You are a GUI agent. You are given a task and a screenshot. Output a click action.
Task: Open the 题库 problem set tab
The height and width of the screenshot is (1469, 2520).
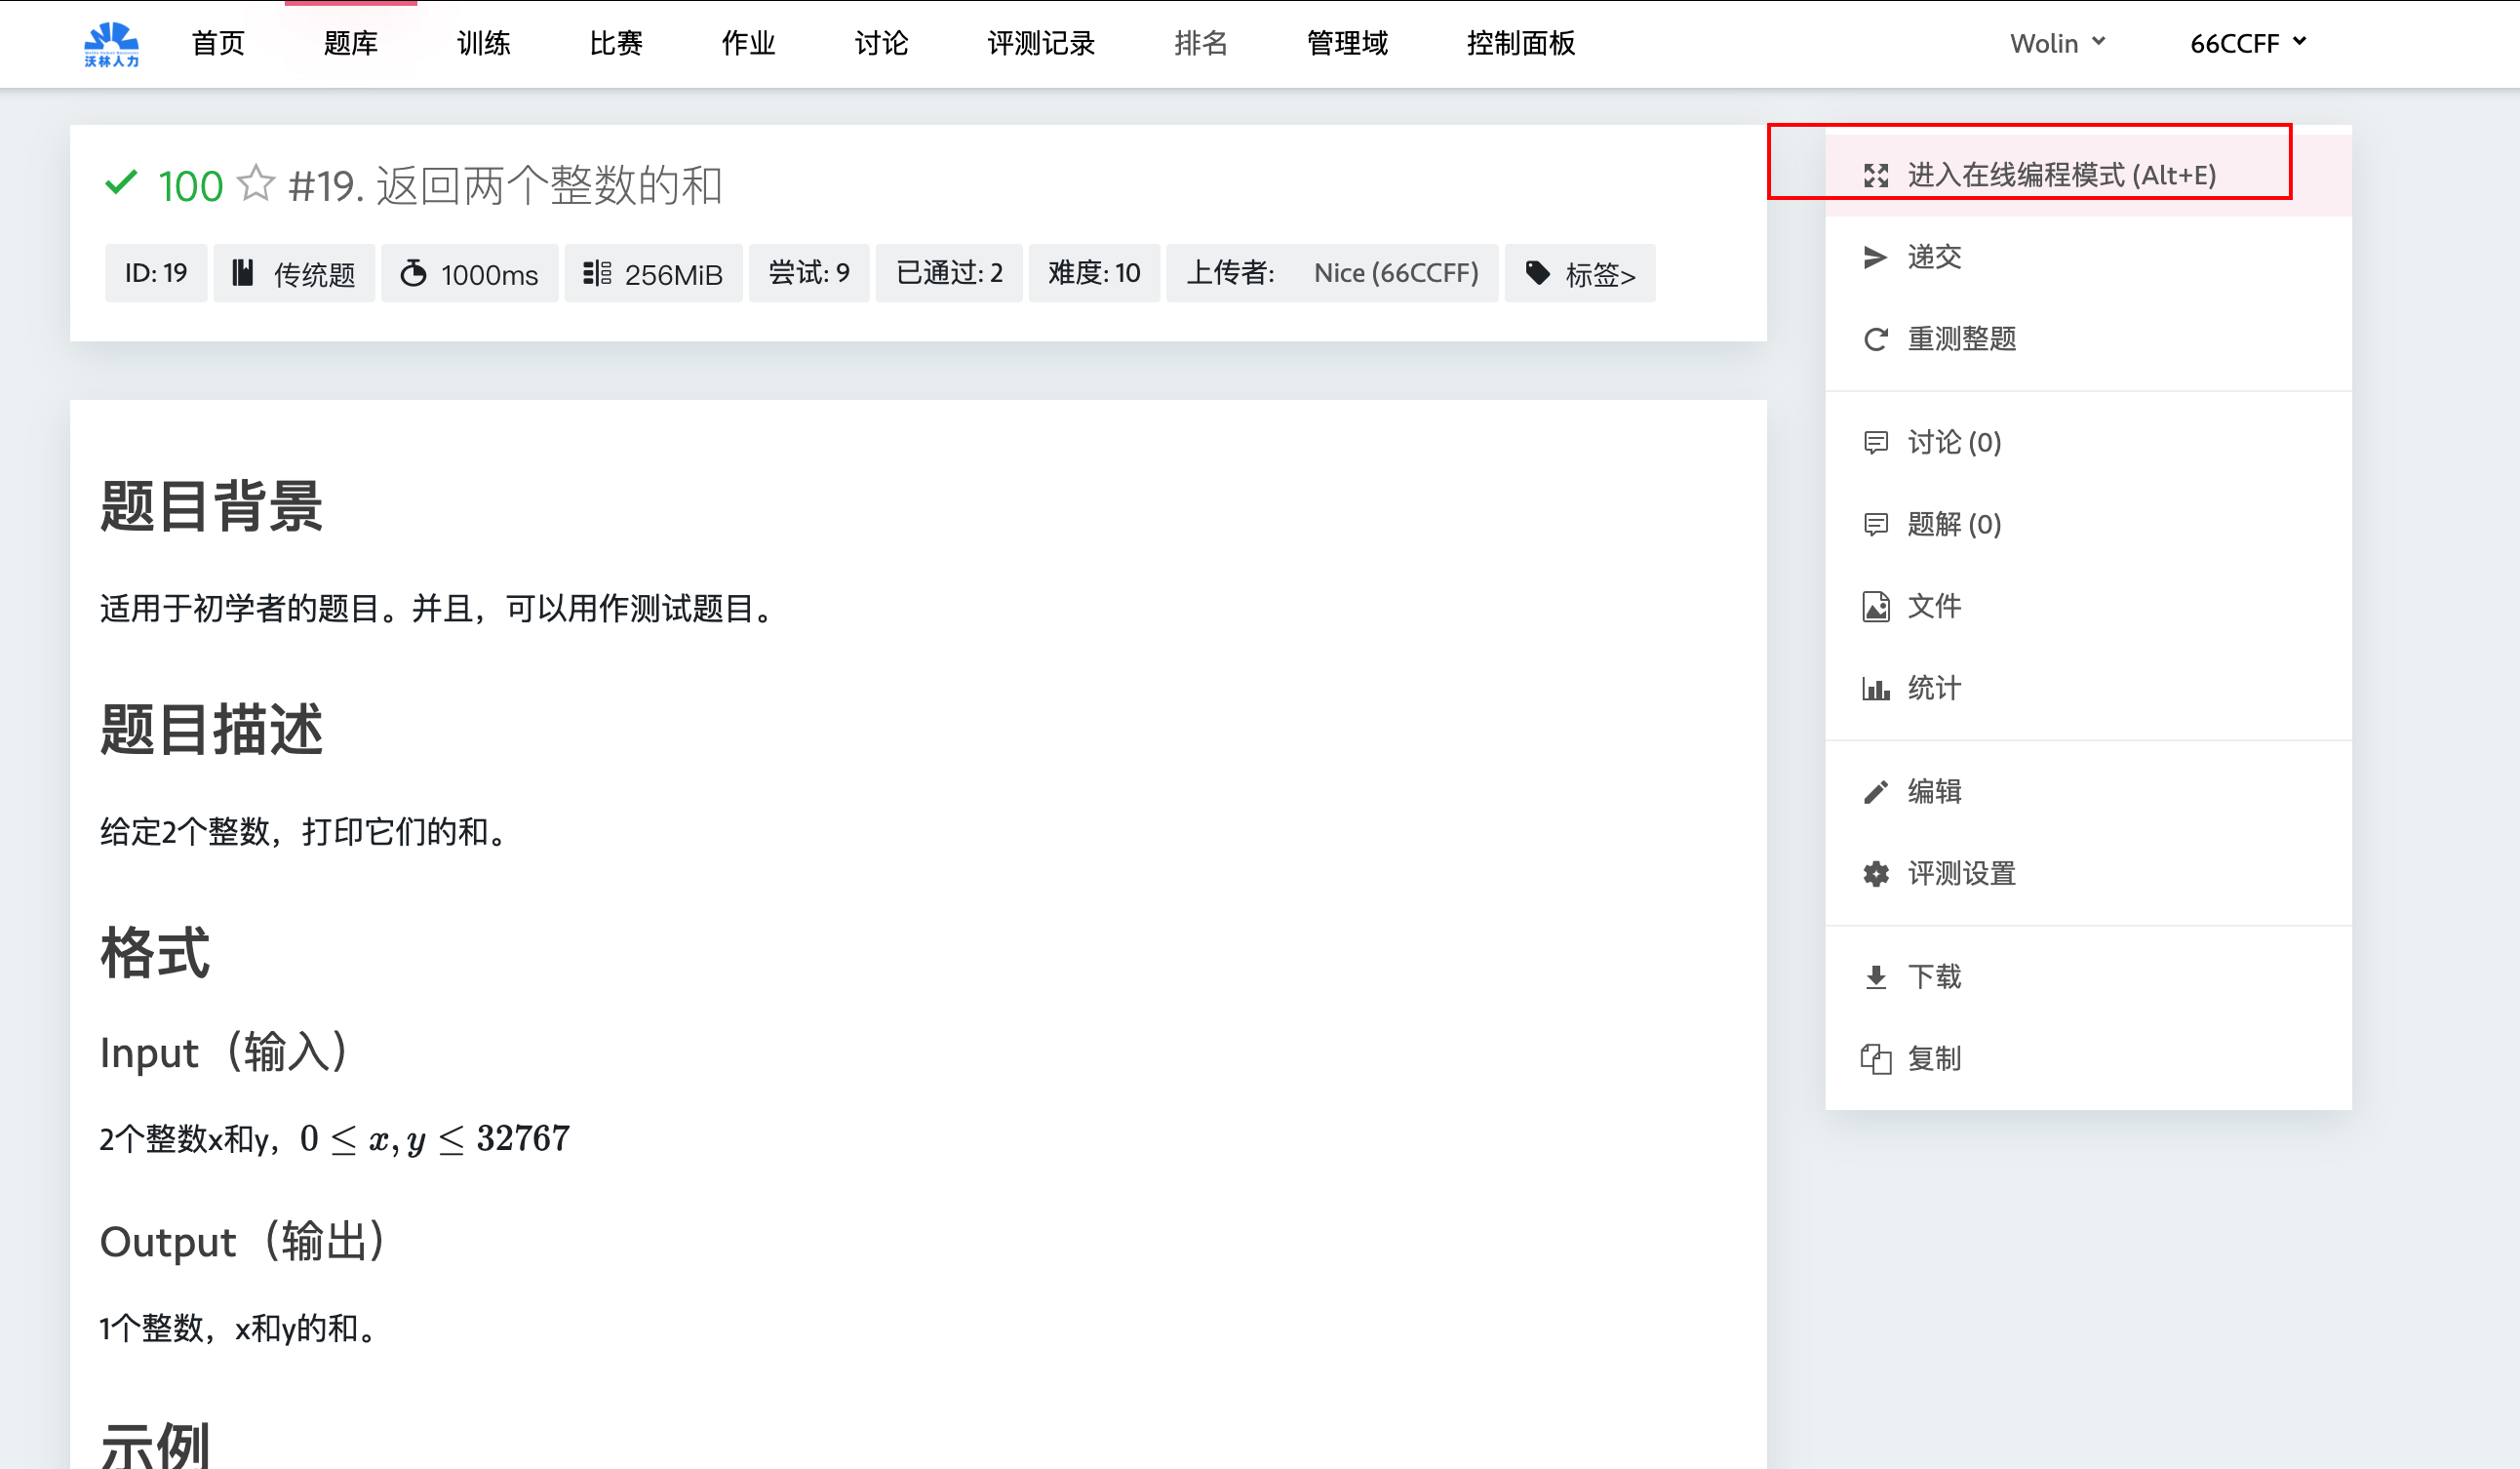point(350,44)
